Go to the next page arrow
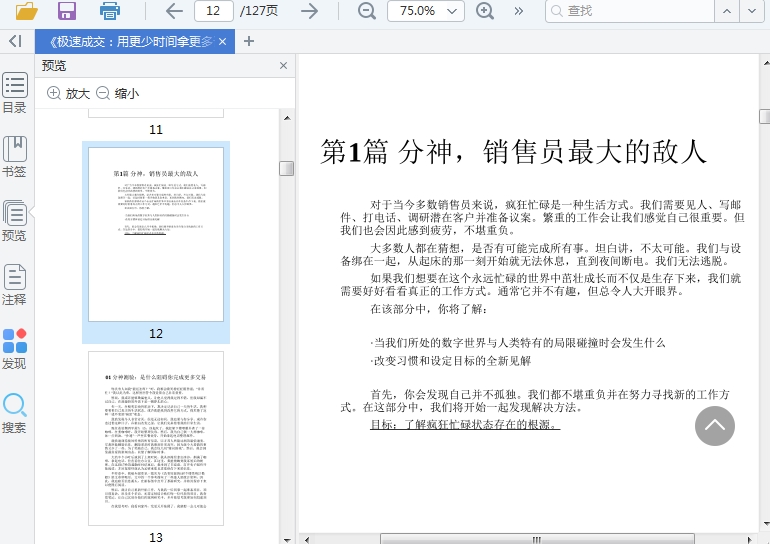This screenshot has height=544, width=770. [x=309, y=10]
